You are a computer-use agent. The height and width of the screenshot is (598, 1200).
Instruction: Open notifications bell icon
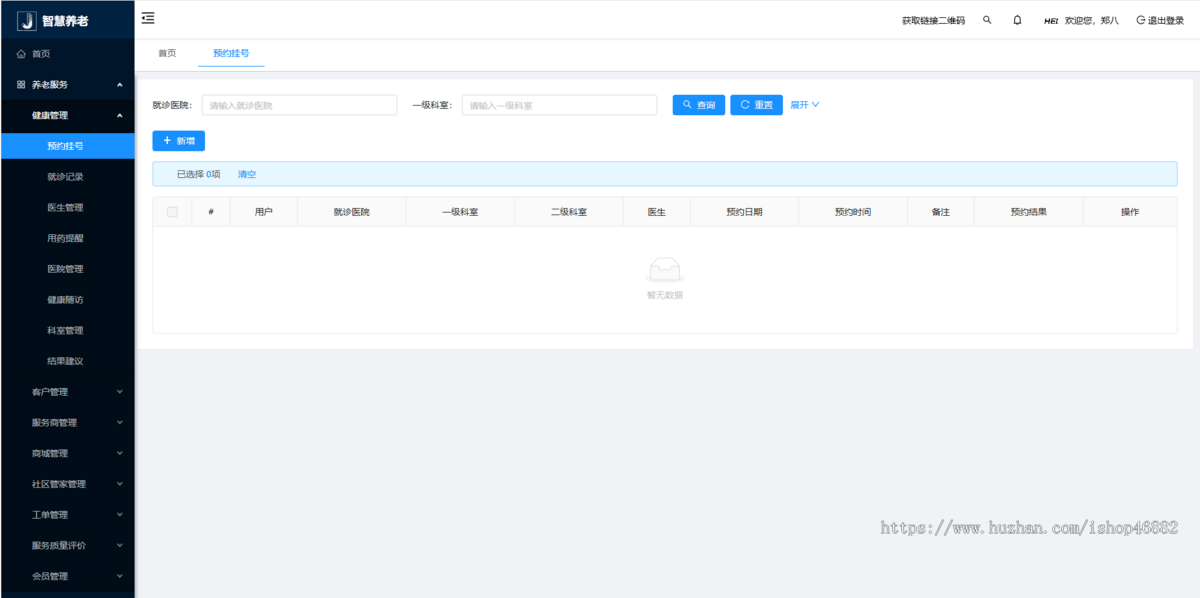(x=1017, y=20)
